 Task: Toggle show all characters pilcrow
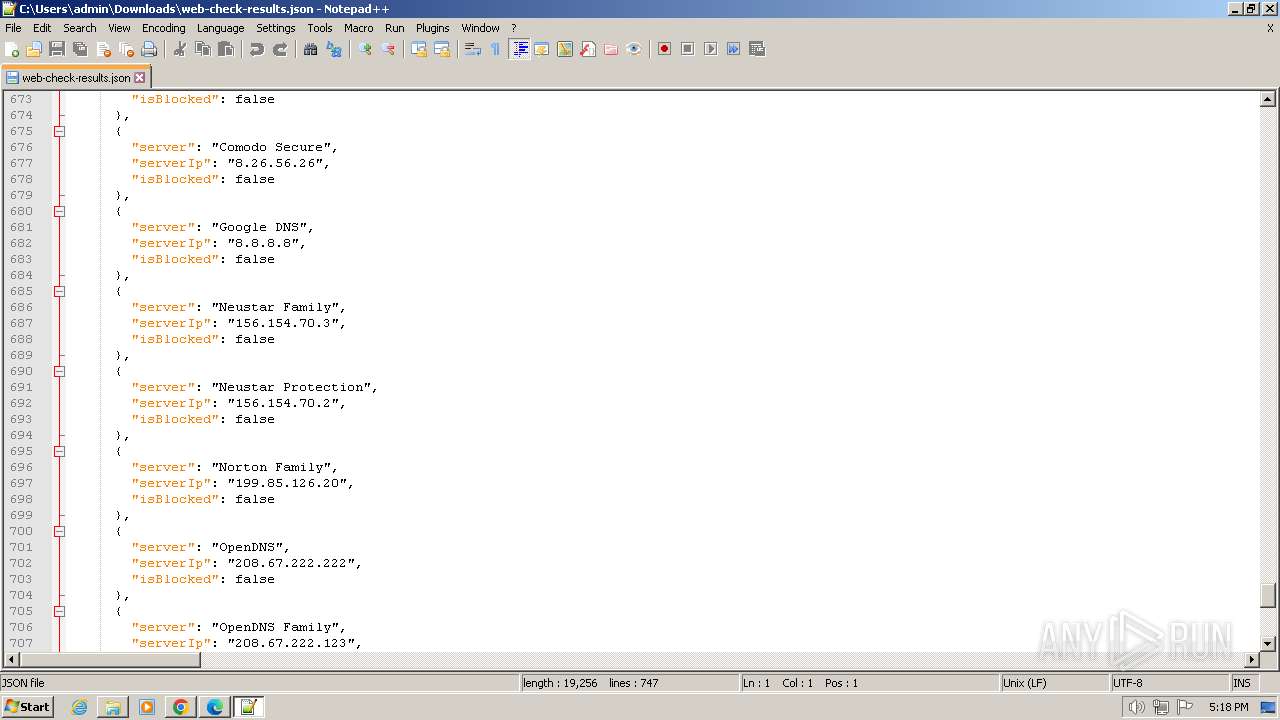pyautogui.click(x=496, y=49)
